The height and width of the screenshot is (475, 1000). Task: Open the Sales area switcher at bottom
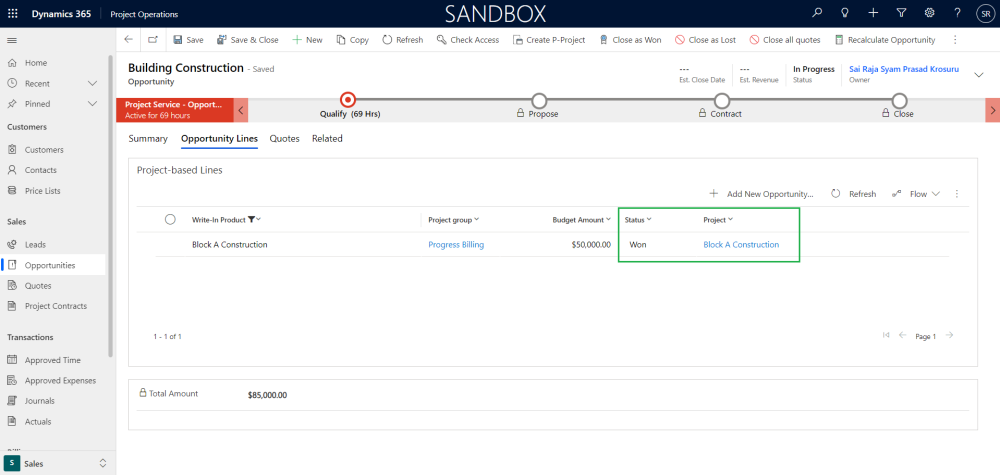click(57, 464)
